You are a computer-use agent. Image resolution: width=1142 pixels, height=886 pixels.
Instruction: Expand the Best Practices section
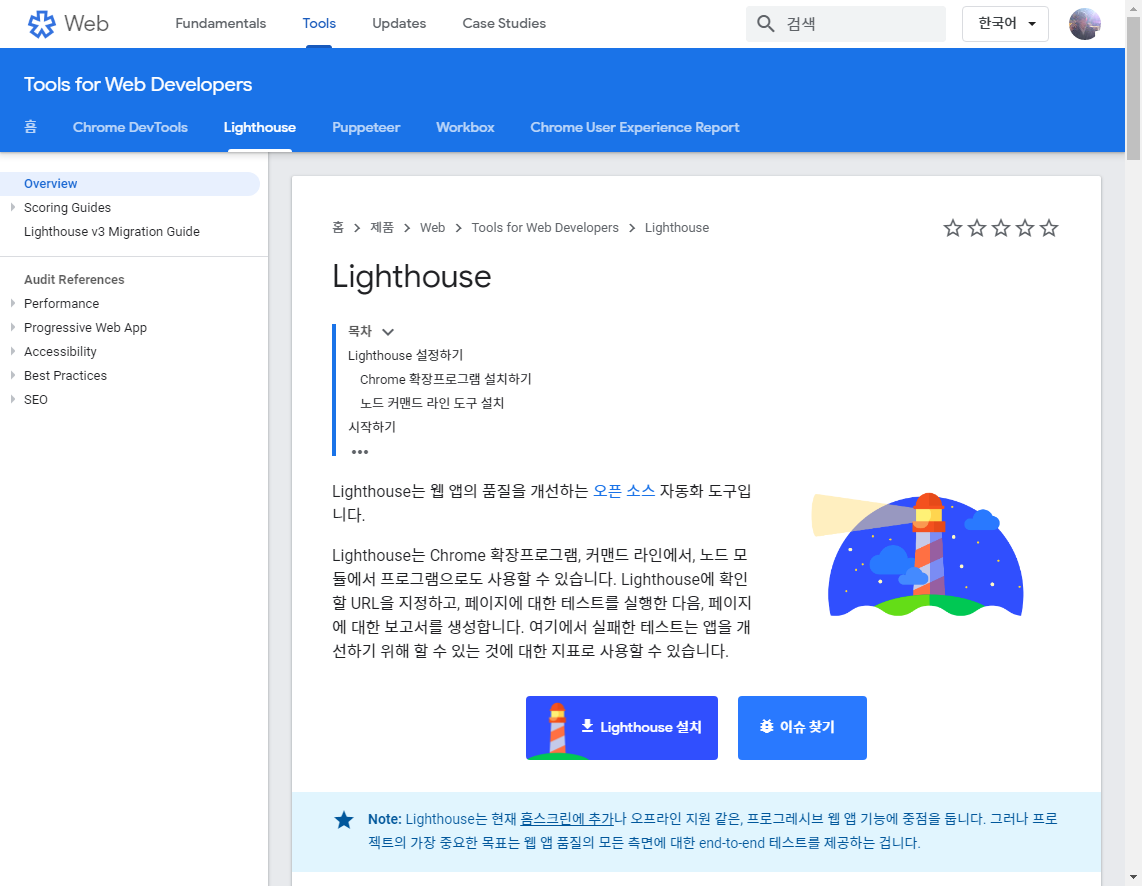coord(12,376)
